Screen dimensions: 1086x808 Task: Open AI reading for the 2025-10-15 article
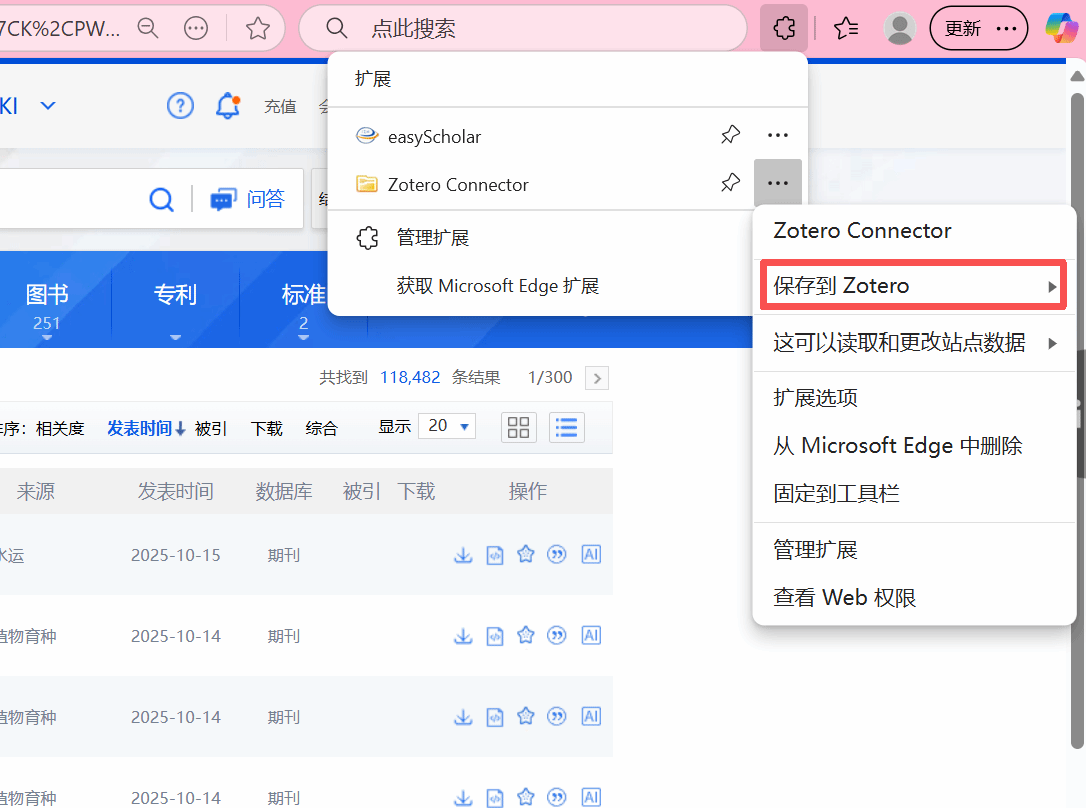pos(591,554)
